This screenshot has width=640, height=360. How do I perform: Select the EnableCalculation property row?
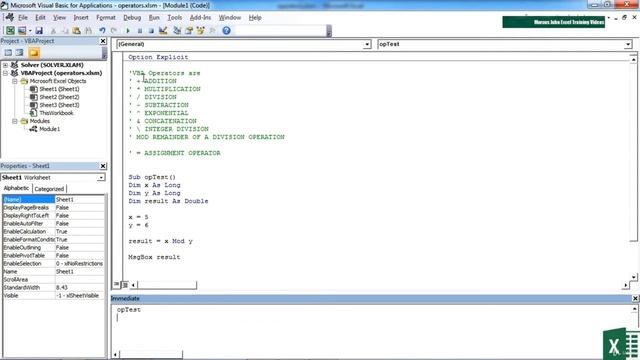[x=53, y=231]
